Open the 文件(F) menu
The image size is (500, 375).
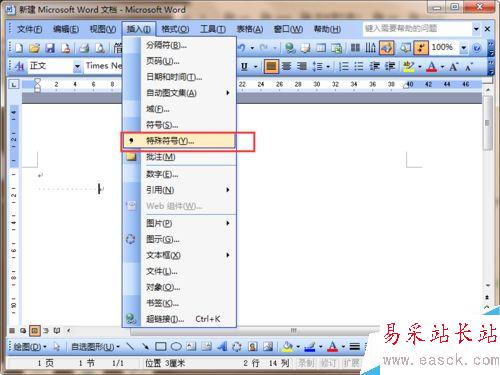pyautogui.click(x=29, y=29)
